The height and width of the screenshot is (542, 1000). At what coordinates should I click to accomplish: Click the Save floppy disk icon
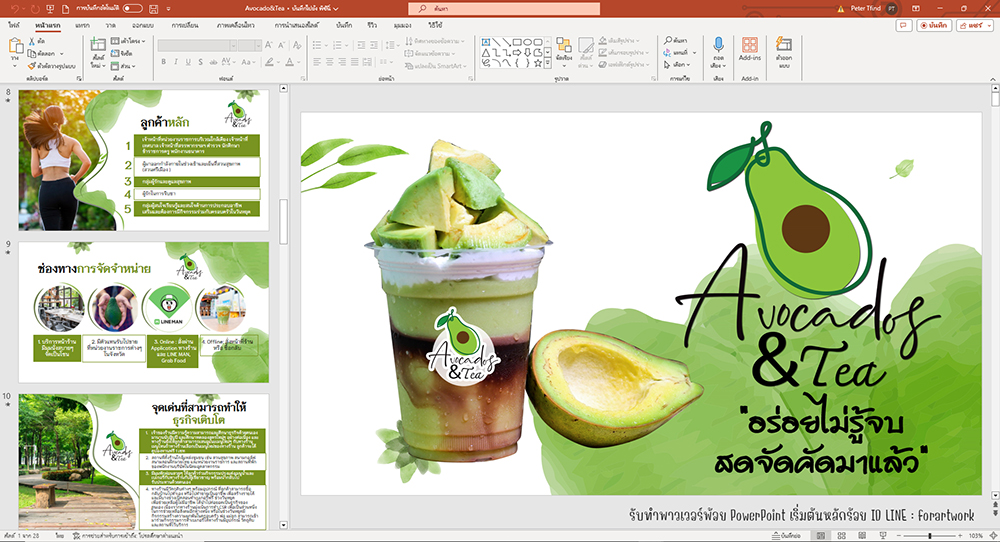coord(153,8)
